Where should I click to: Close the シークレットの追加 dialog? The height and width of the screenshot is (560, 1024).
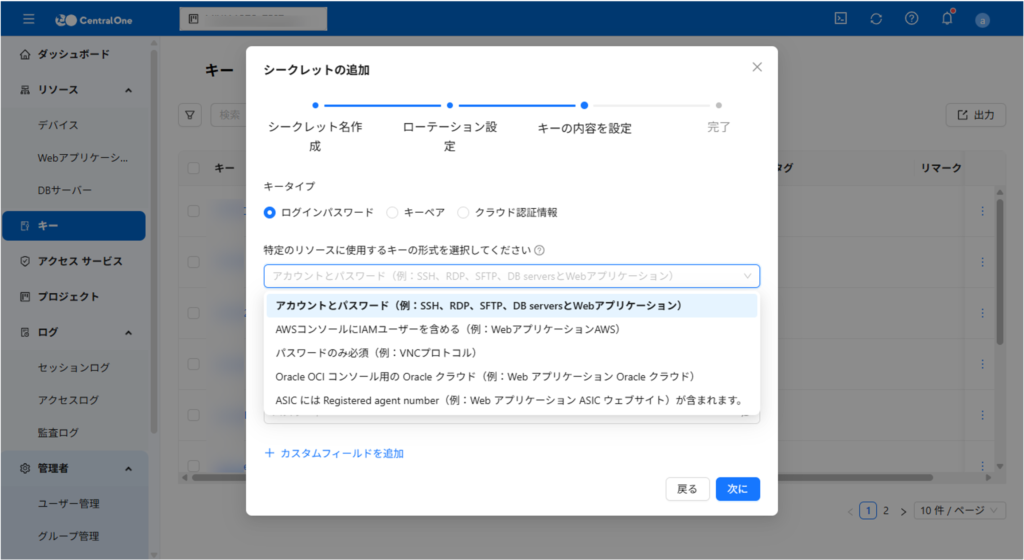(757, 67)
